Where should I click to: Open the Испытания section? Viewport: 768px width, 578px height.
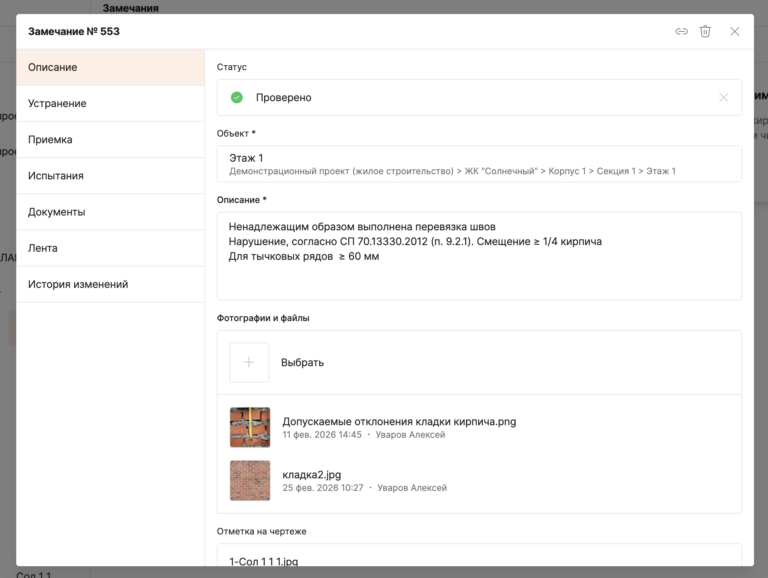click(x=110, y=176)
